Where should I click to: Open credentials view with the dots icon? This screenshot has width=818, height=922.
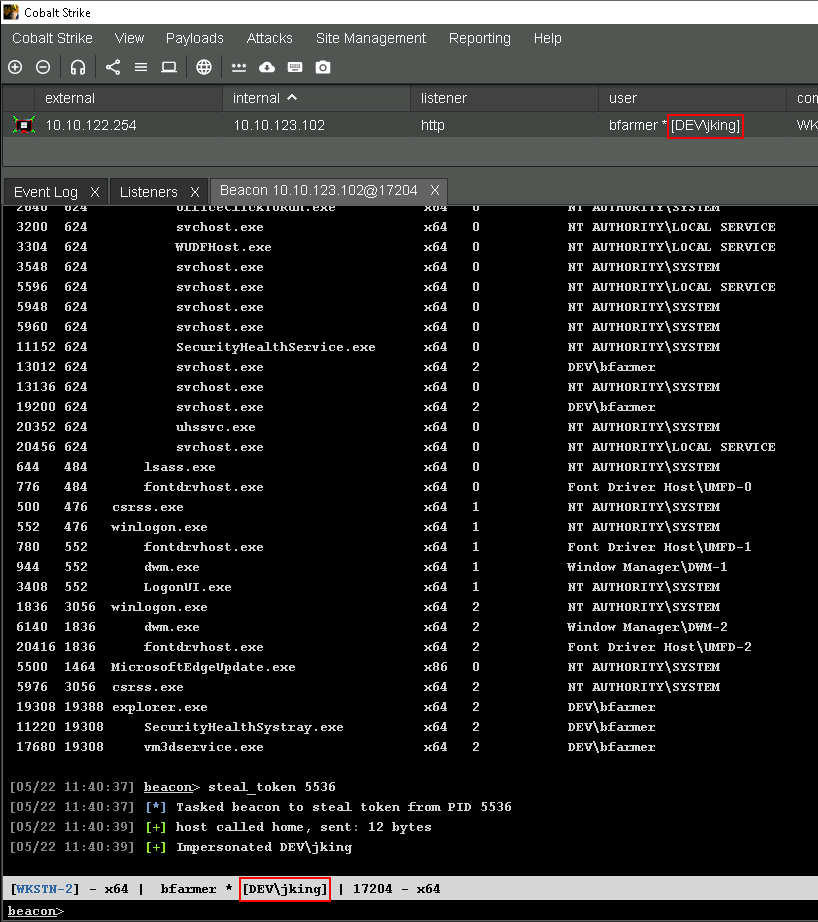pos(239,67)
